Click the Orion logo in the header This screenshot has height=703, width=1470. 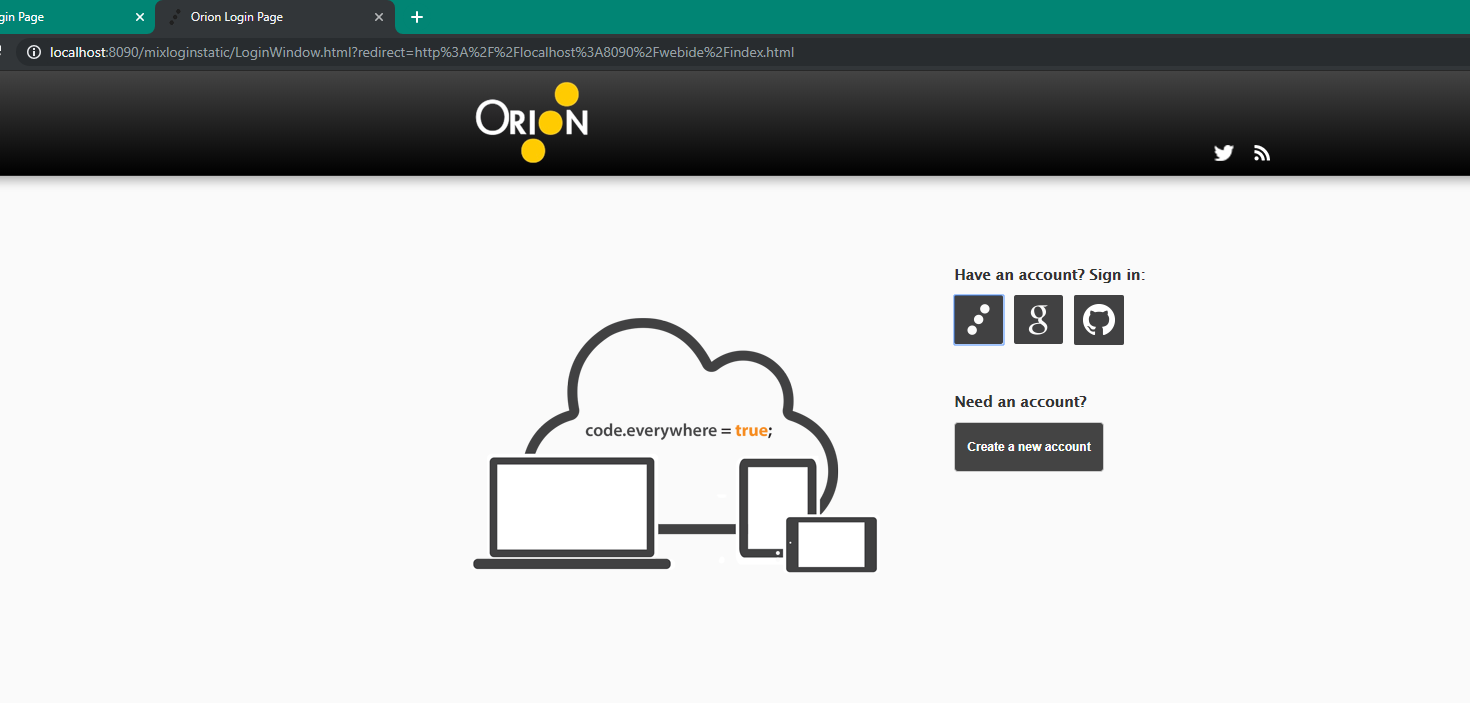pyautogui.click(x=532, y=122)
